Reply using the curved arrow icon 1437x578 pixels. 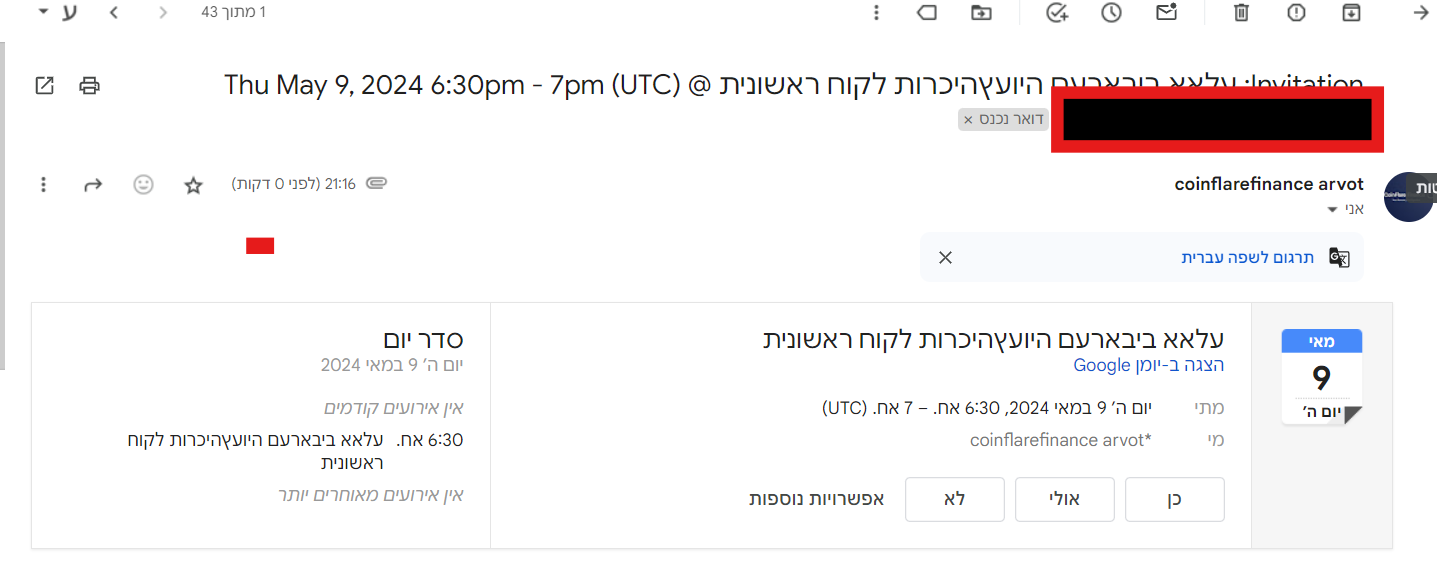[93, 185]
